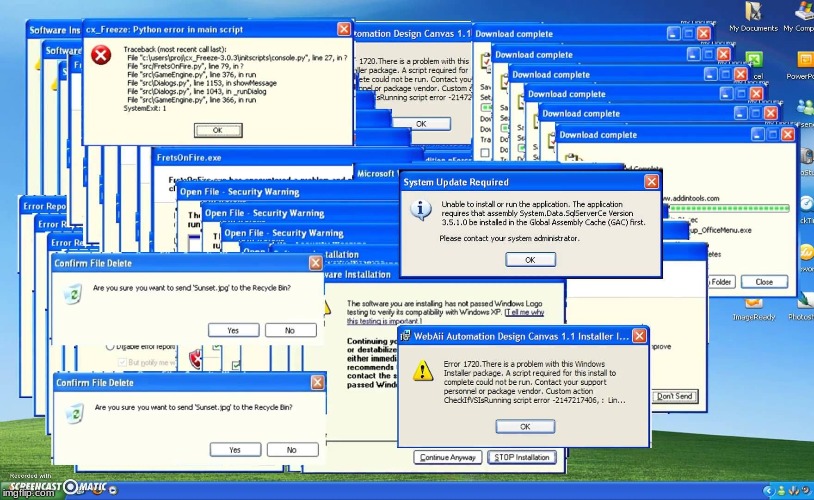Click the installer icon in front WebAii title bar
Image resolution: width=814 pixels, height=500 pixels.
point(406,336)
